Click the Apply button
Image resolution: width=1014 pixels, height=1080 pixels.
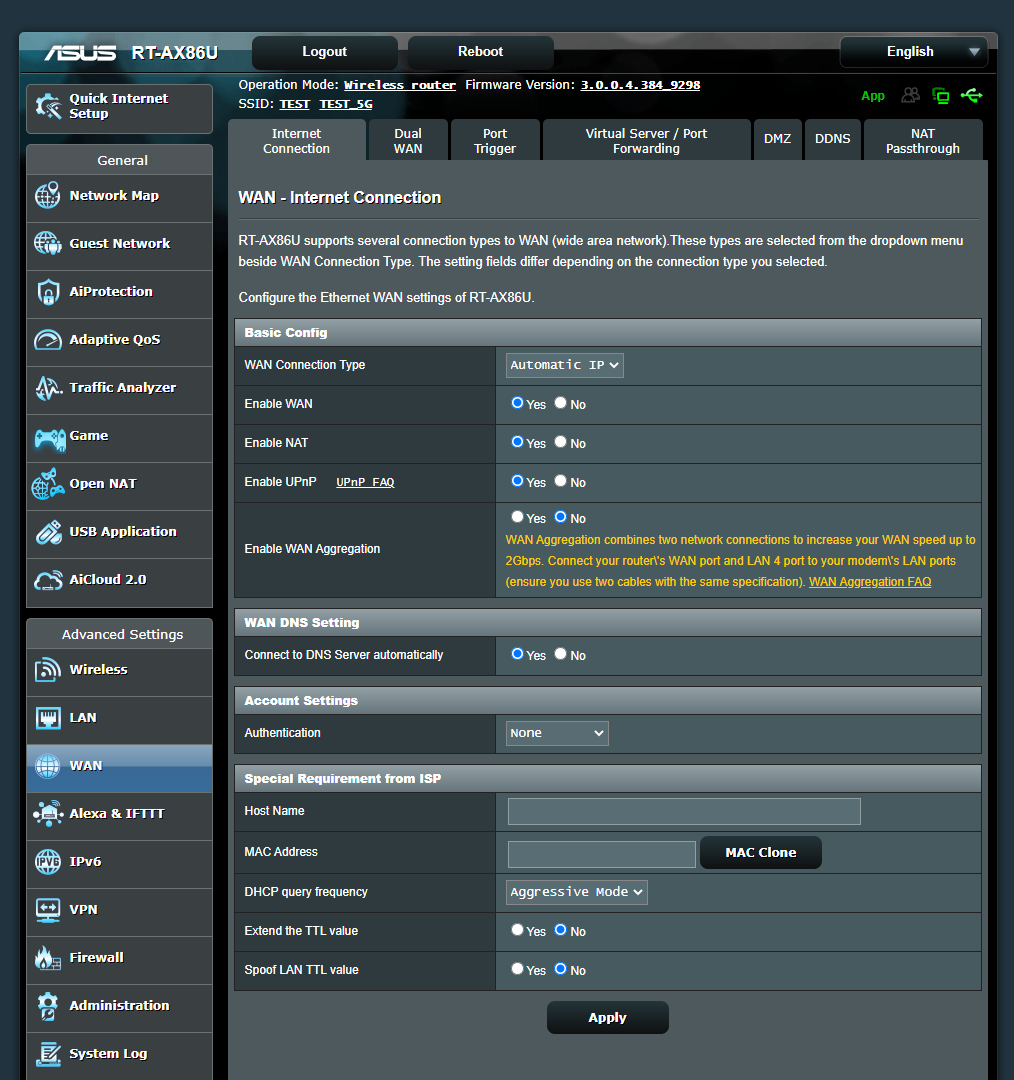pos(608,1018)
